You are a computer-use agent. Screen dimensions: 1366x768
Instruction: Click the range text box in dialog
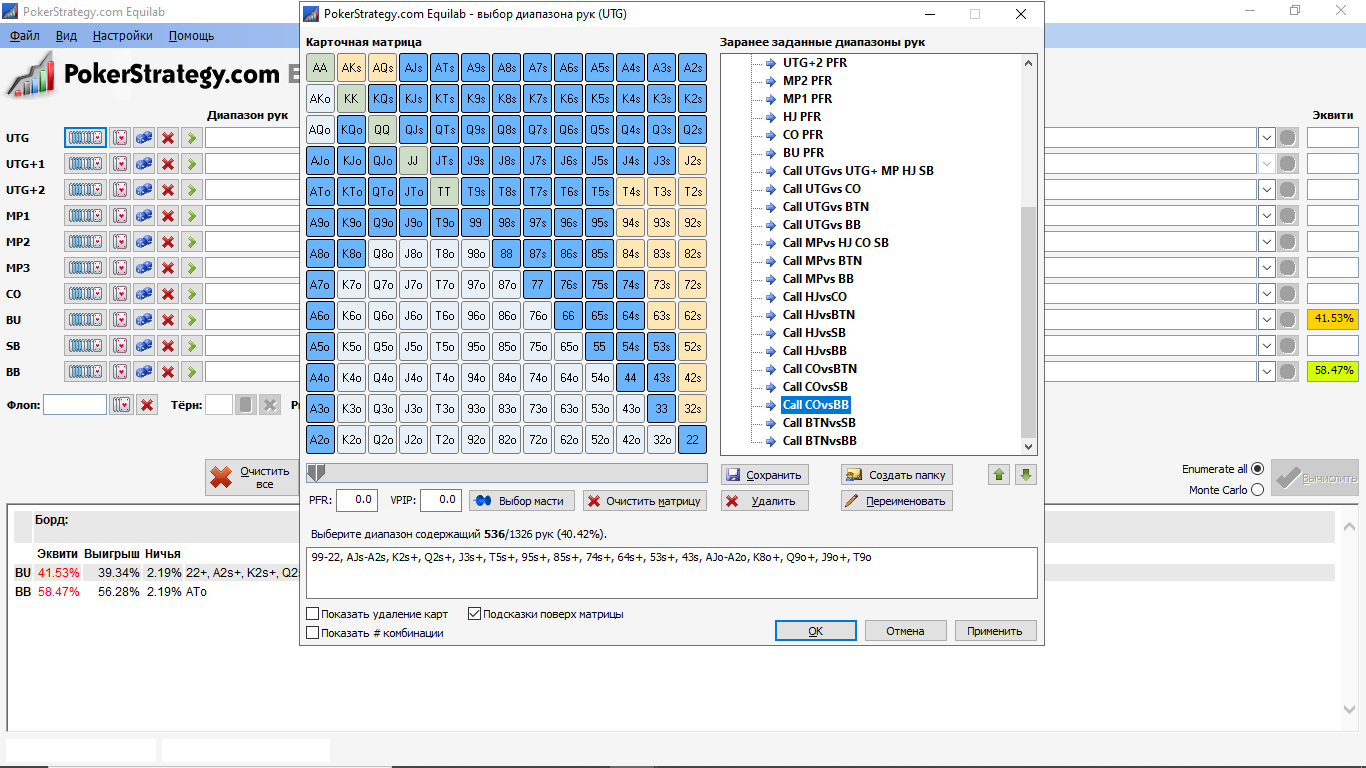[x=672, y=573]
